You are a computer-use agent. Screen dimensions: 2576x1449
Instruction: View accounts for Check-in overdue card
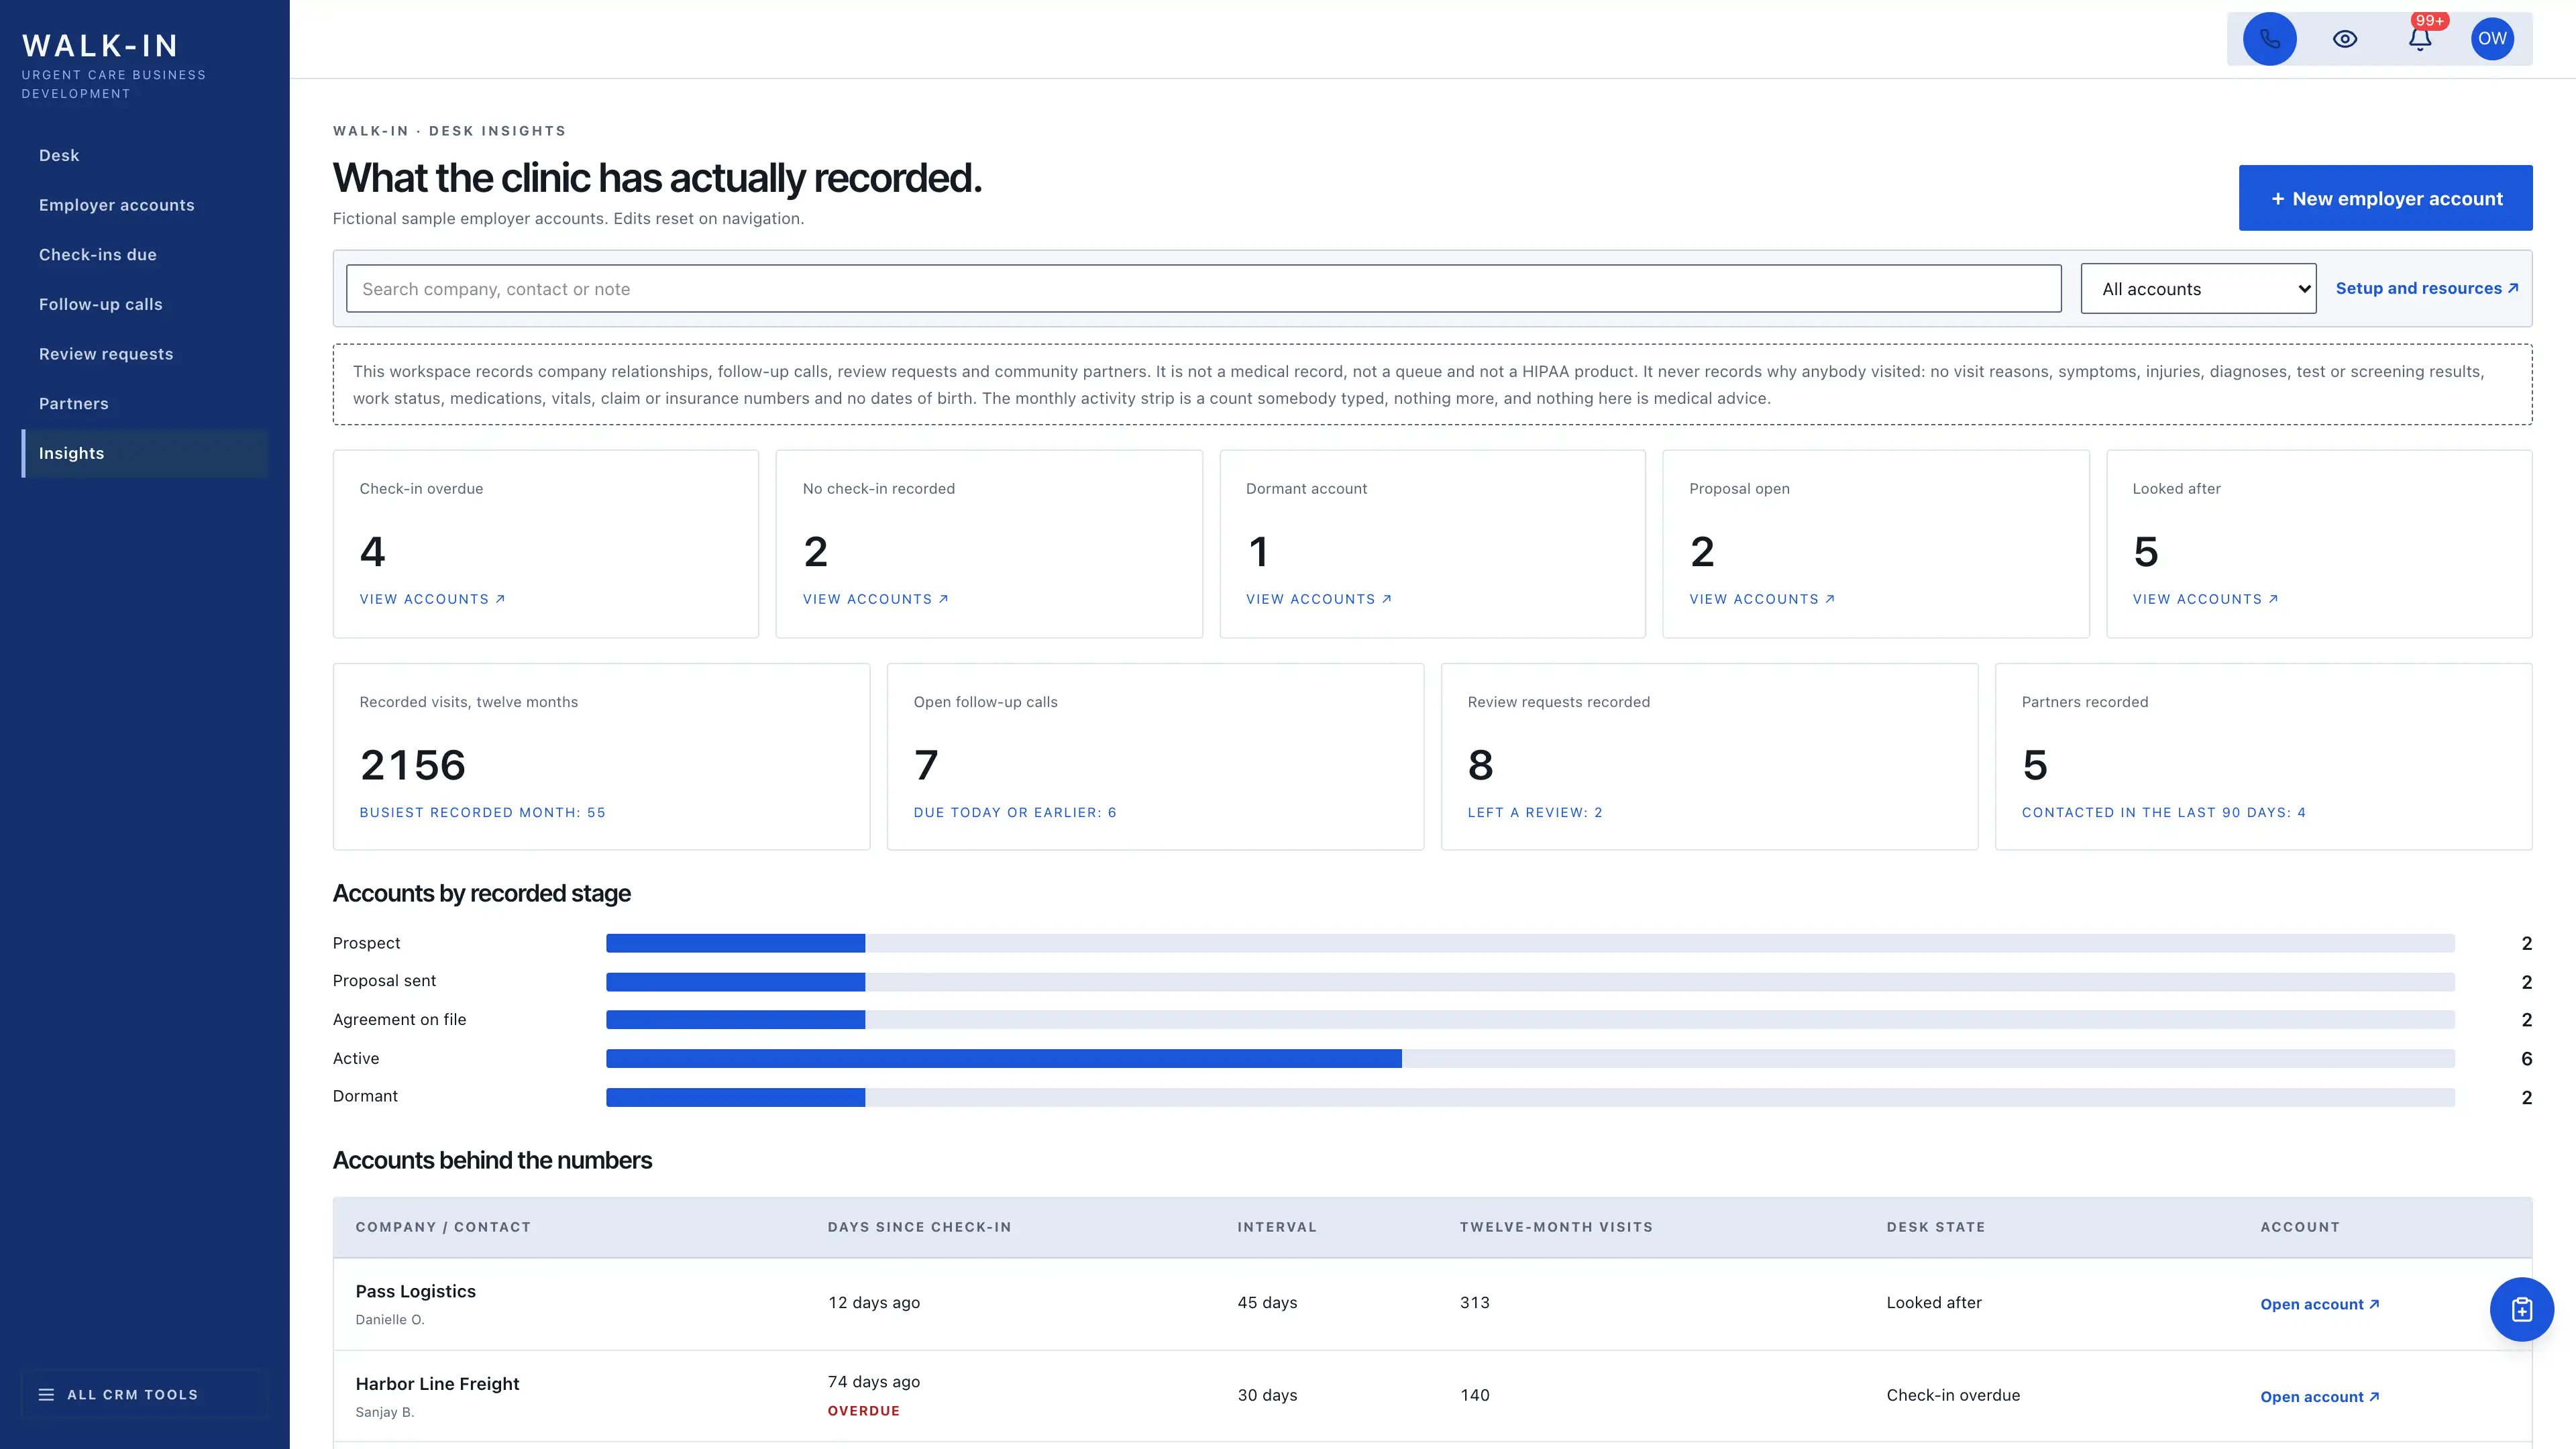[x=432, y=599]
